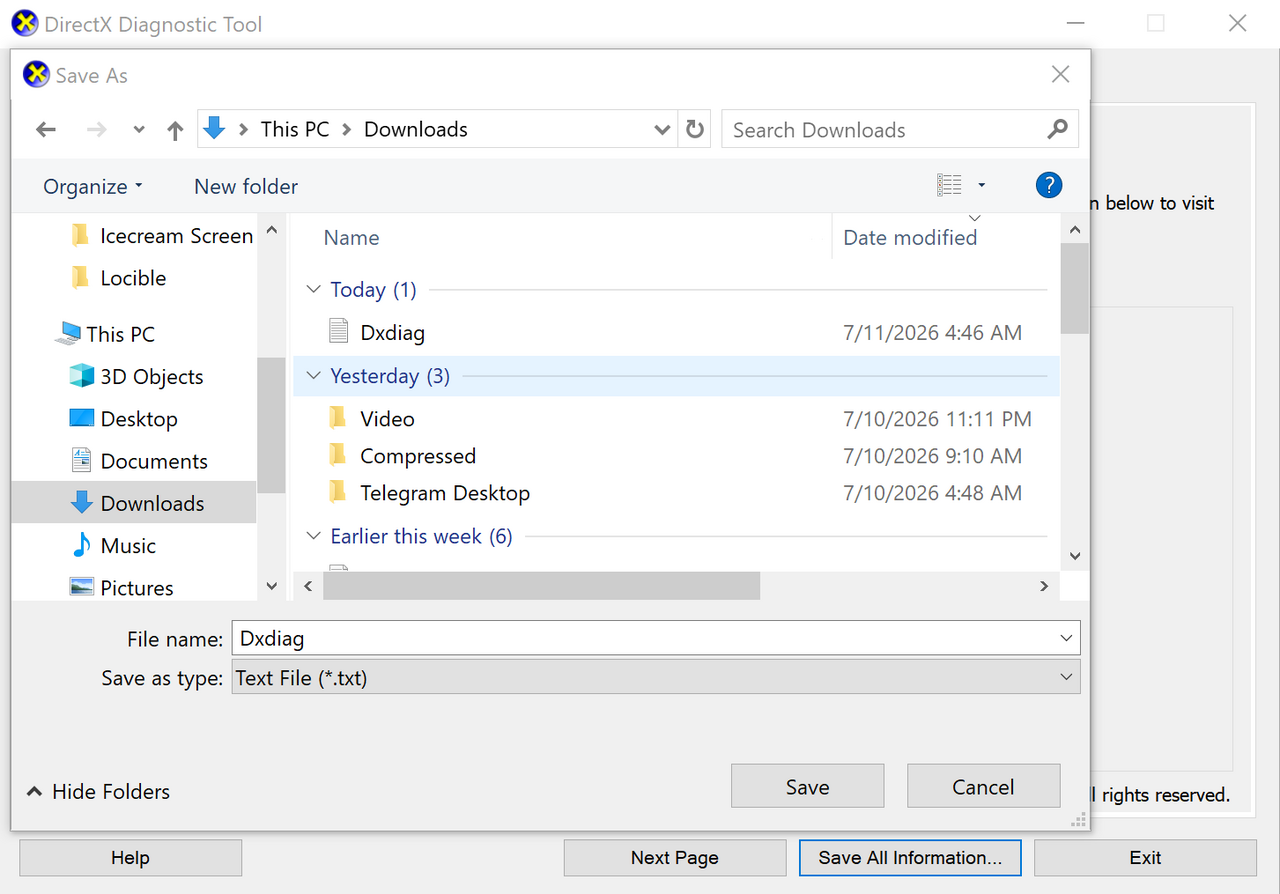Screen dimensions: 1280x894
Task: Click the 3D Objects cube icon
Action: click(81, 376)
